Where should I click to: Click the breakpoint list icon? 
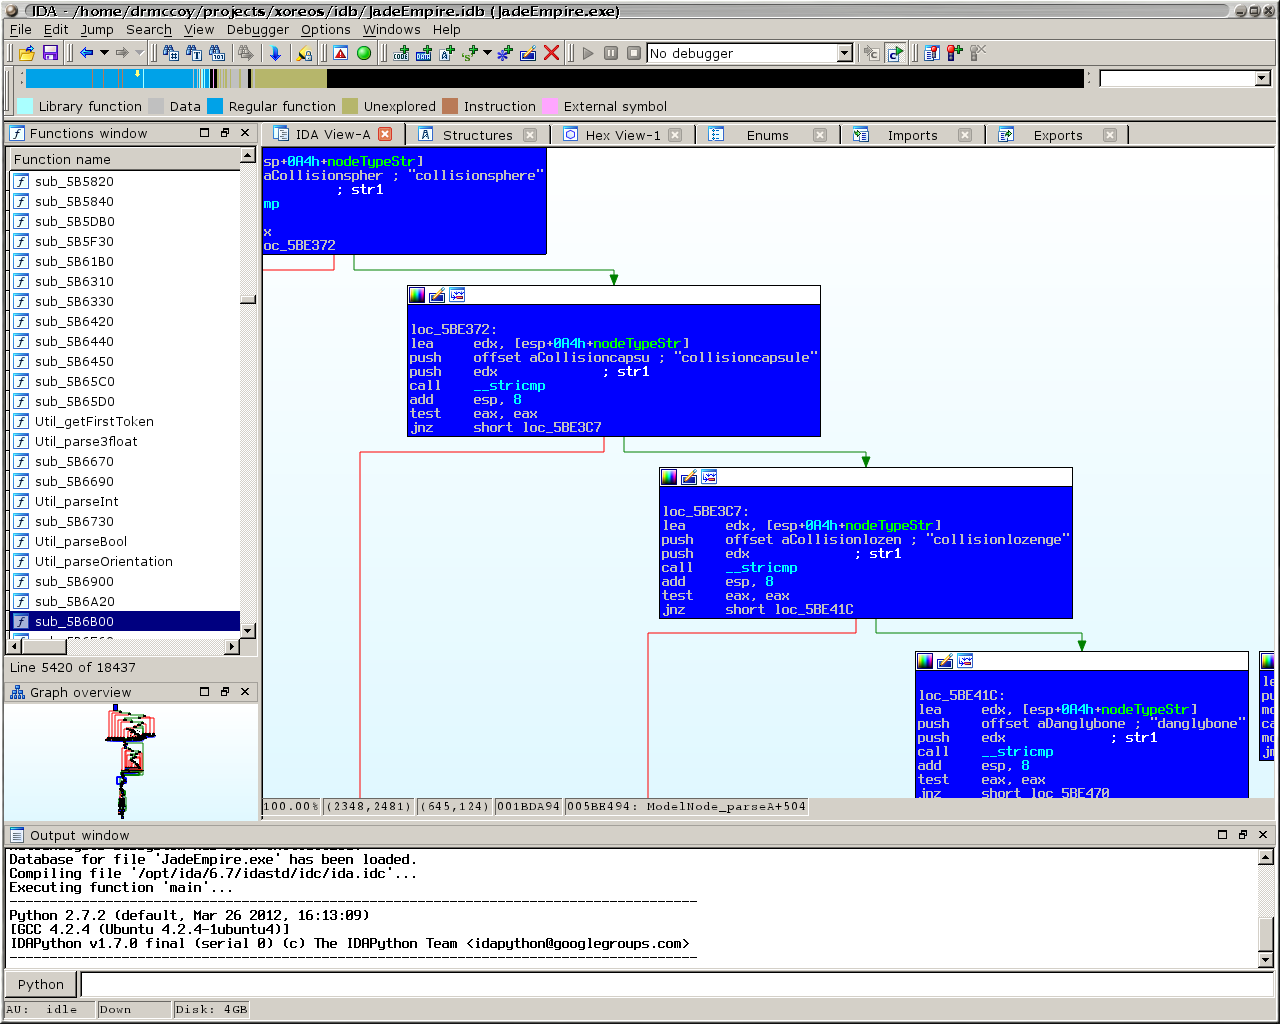[932, 53]
